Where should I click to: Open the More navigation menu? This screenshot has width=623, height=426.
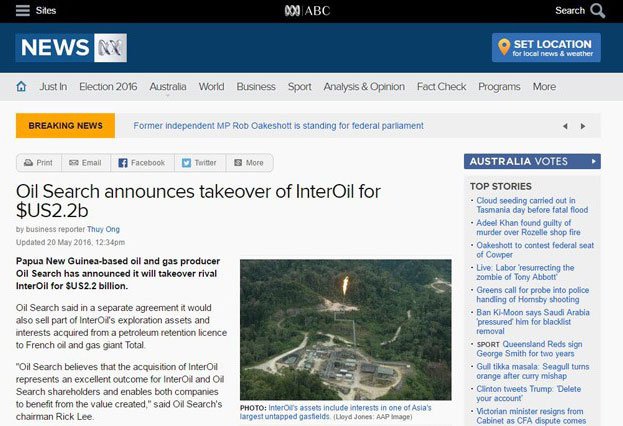(x=544, y=87)
